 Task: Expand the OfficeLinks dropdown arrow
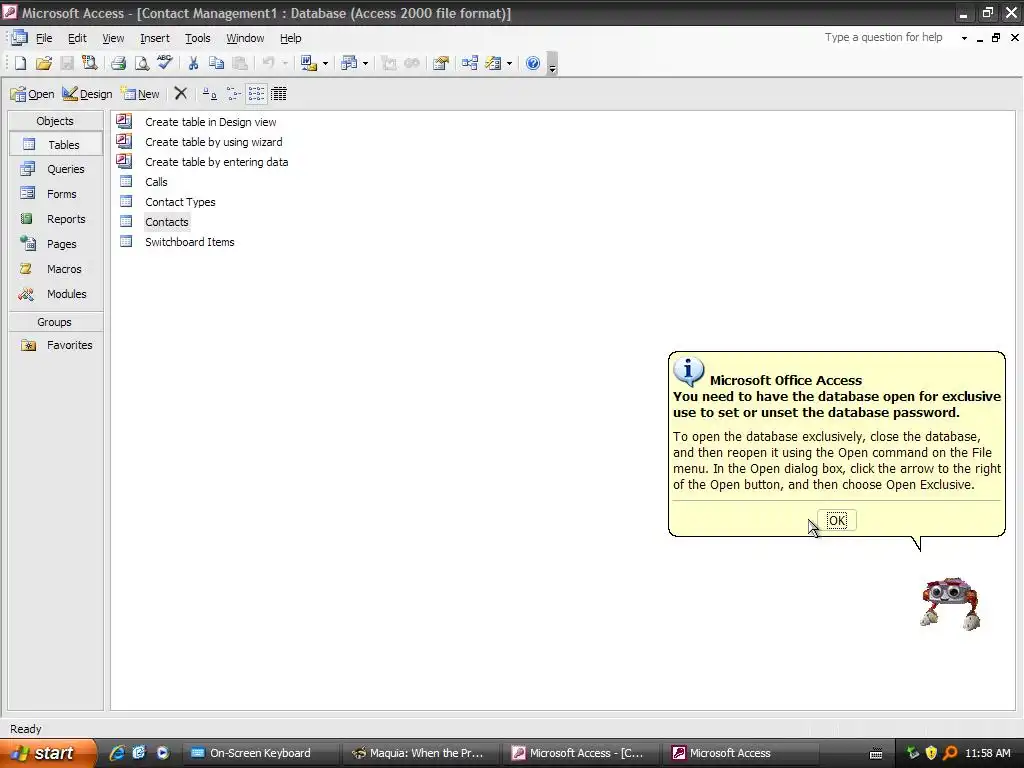(x=325, y=63)
